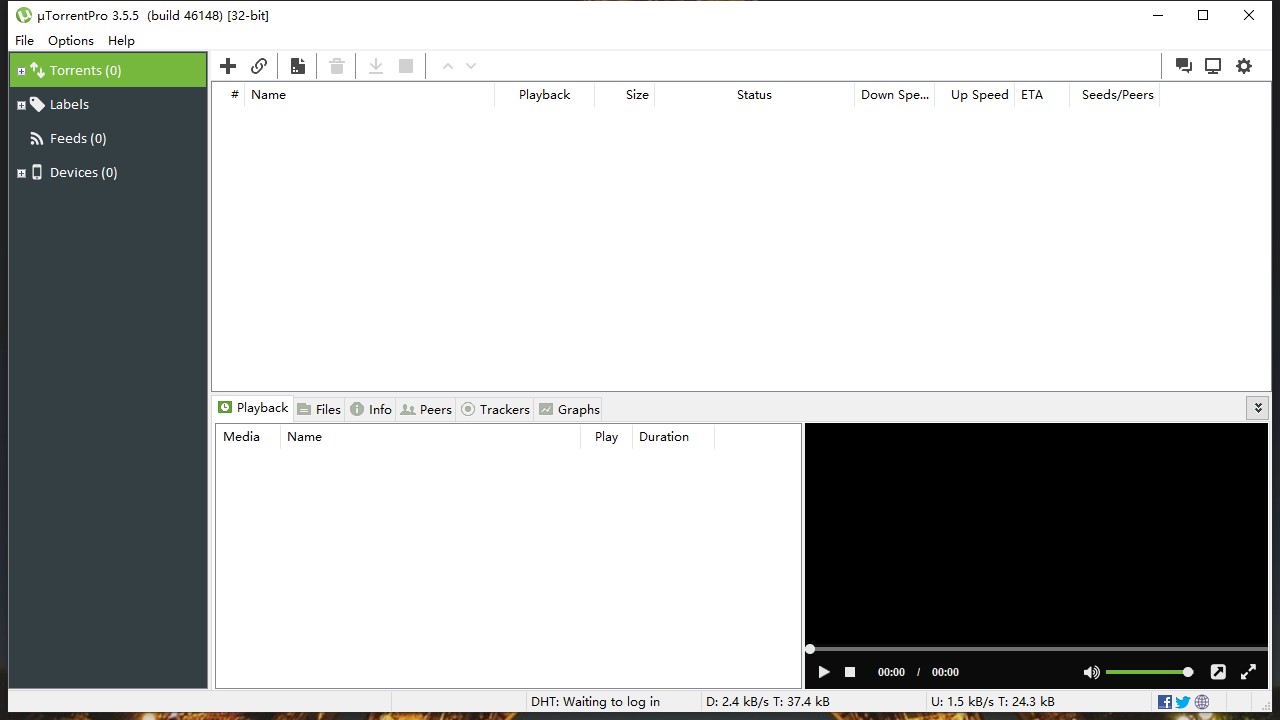Click Move Up Queue arrow

click(448, 66)
